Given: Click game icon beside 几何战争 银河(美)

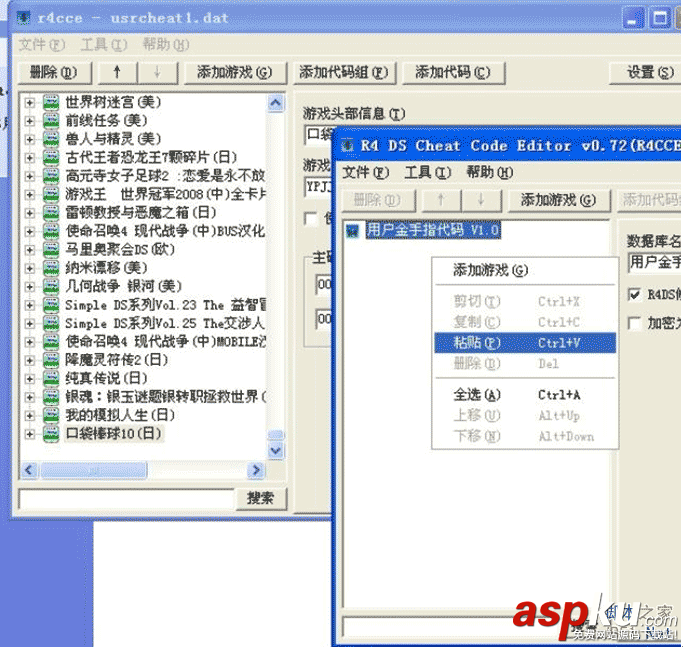Looking at the screenshot, I should point(51,287).
